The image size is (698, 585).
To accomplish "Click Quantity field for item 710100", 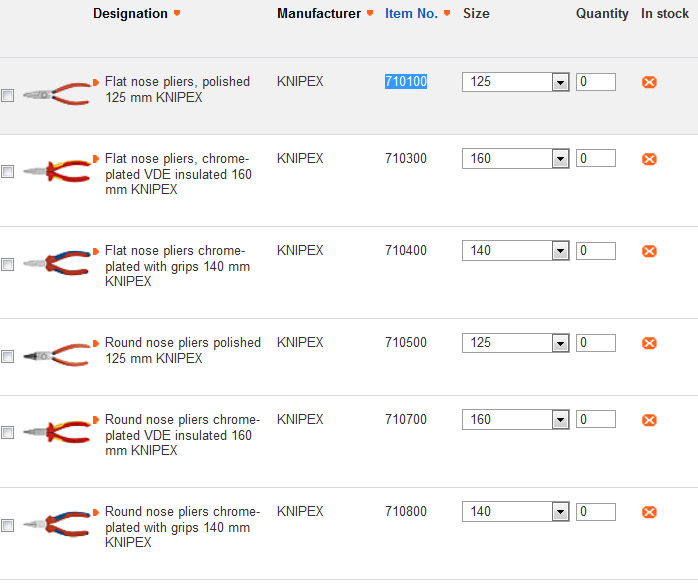I will click(596, 82).
